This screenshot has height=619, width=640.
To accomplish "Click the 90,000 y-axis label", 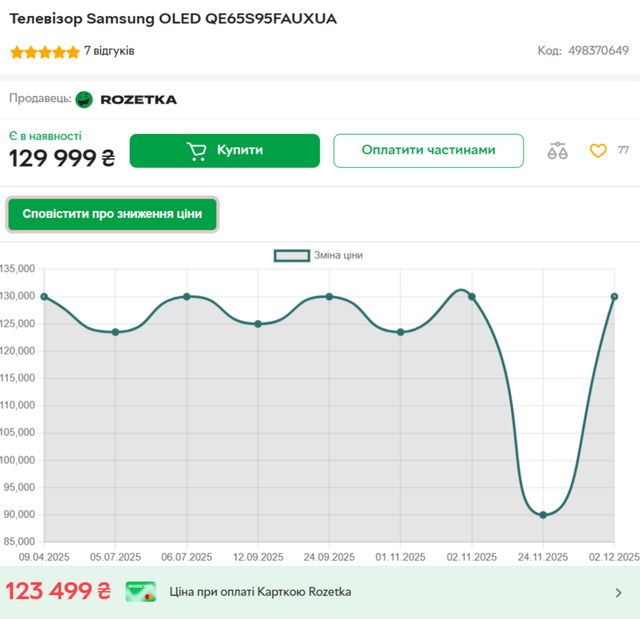I will pyautogui.click(x=19, y=515).
